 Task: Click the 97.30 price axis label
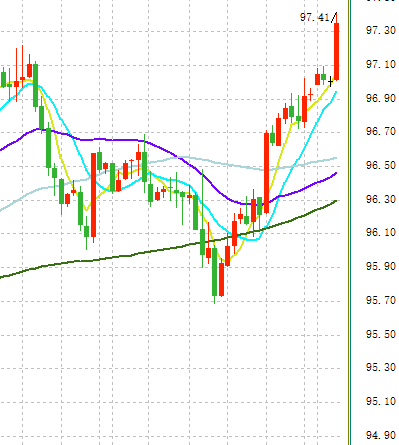point(381,30)
